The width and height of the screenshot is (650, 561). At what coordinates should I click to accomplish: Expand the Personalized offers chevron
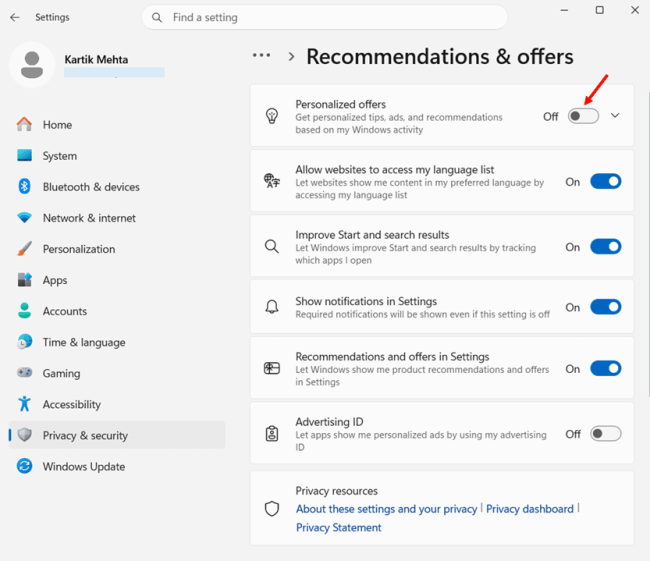pyautogui.click(x=615, y=116)
